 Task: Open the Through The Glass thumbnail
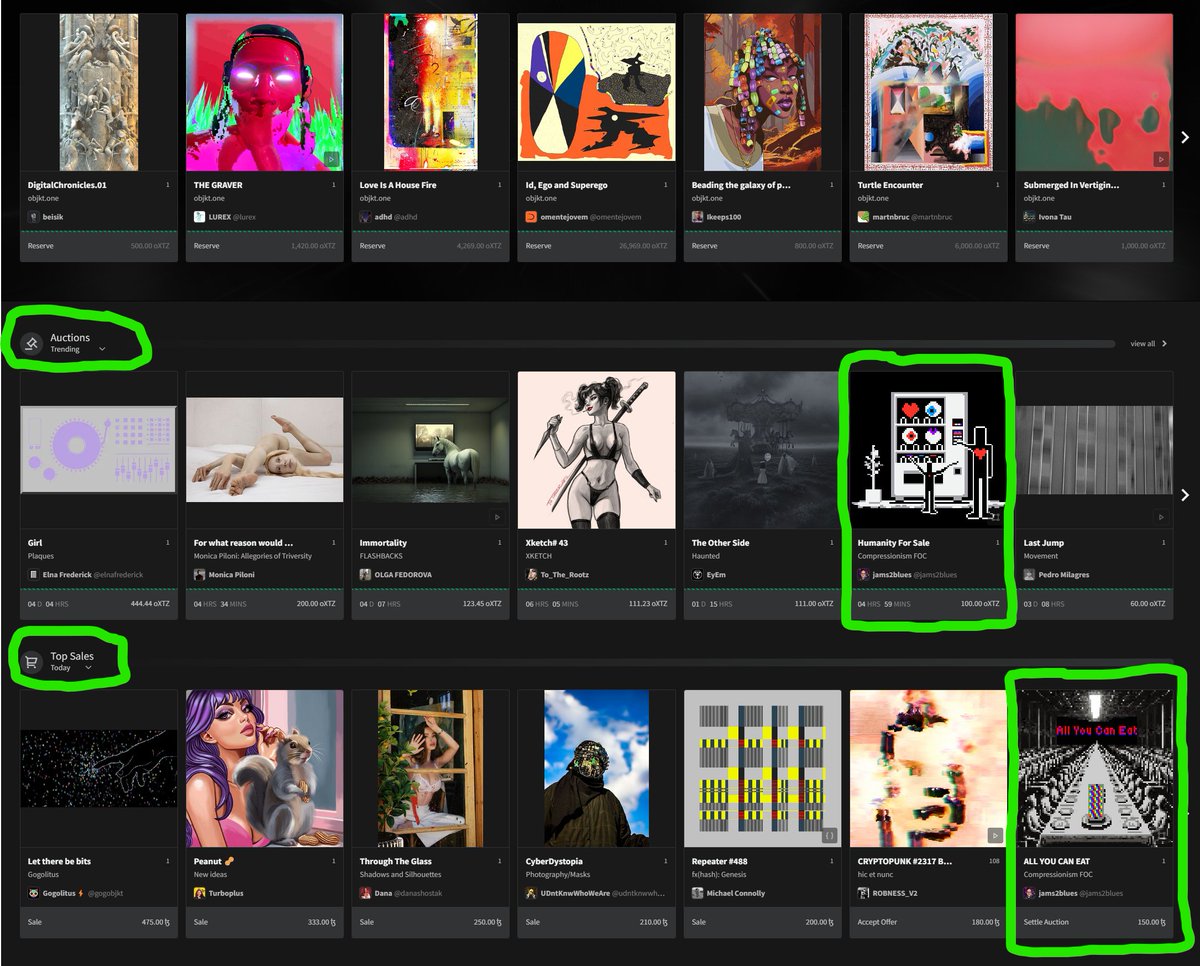(x=430, y=768)
